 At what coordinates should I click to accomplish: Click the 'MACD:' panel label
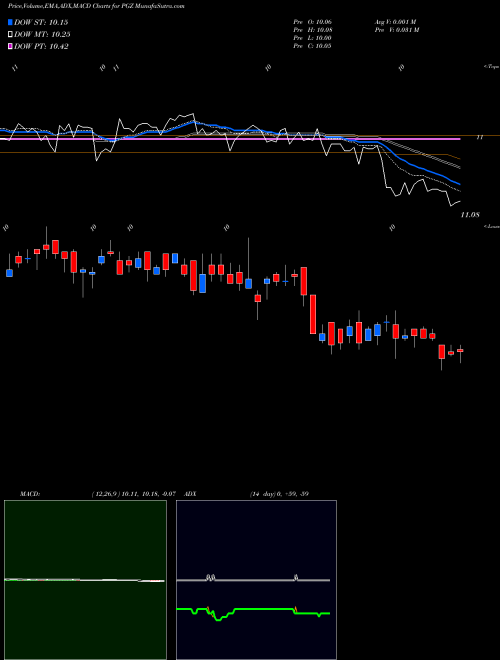click(x=30, y=494)
